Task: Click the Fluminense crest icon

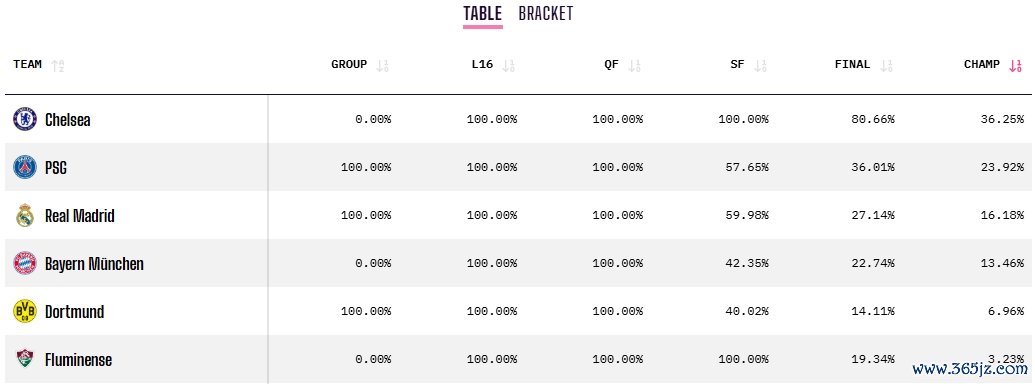Action: pyautogui.click(x=24, y=359)
